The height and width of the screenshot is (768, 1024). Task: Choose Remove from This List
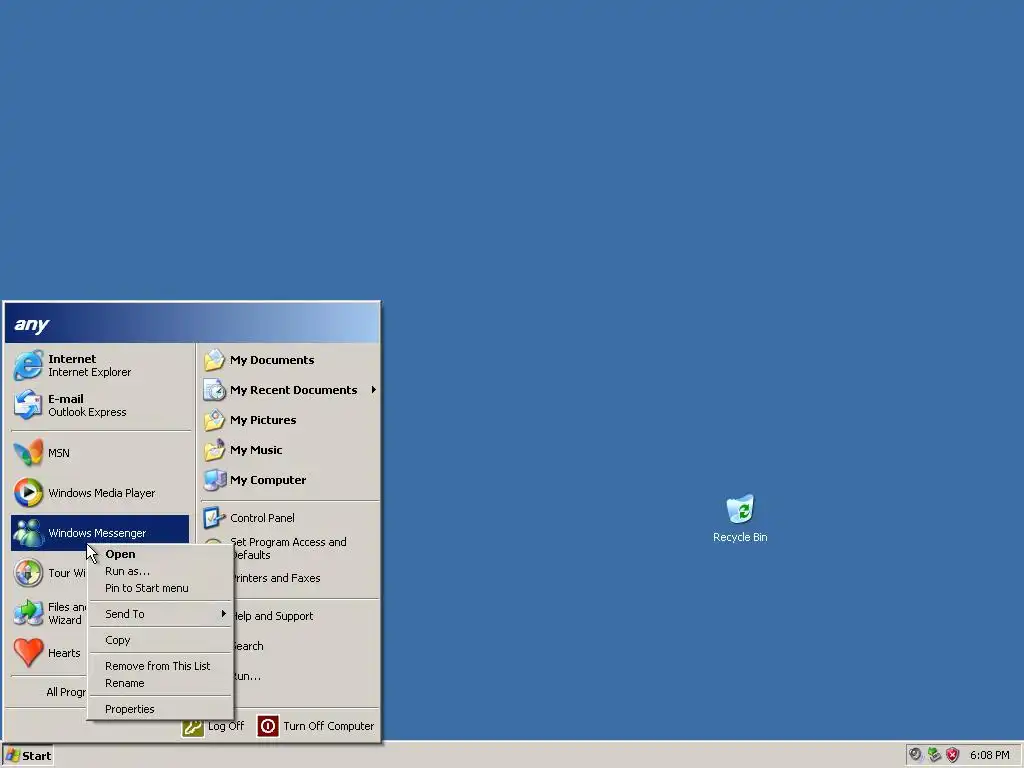coord(160,666)
